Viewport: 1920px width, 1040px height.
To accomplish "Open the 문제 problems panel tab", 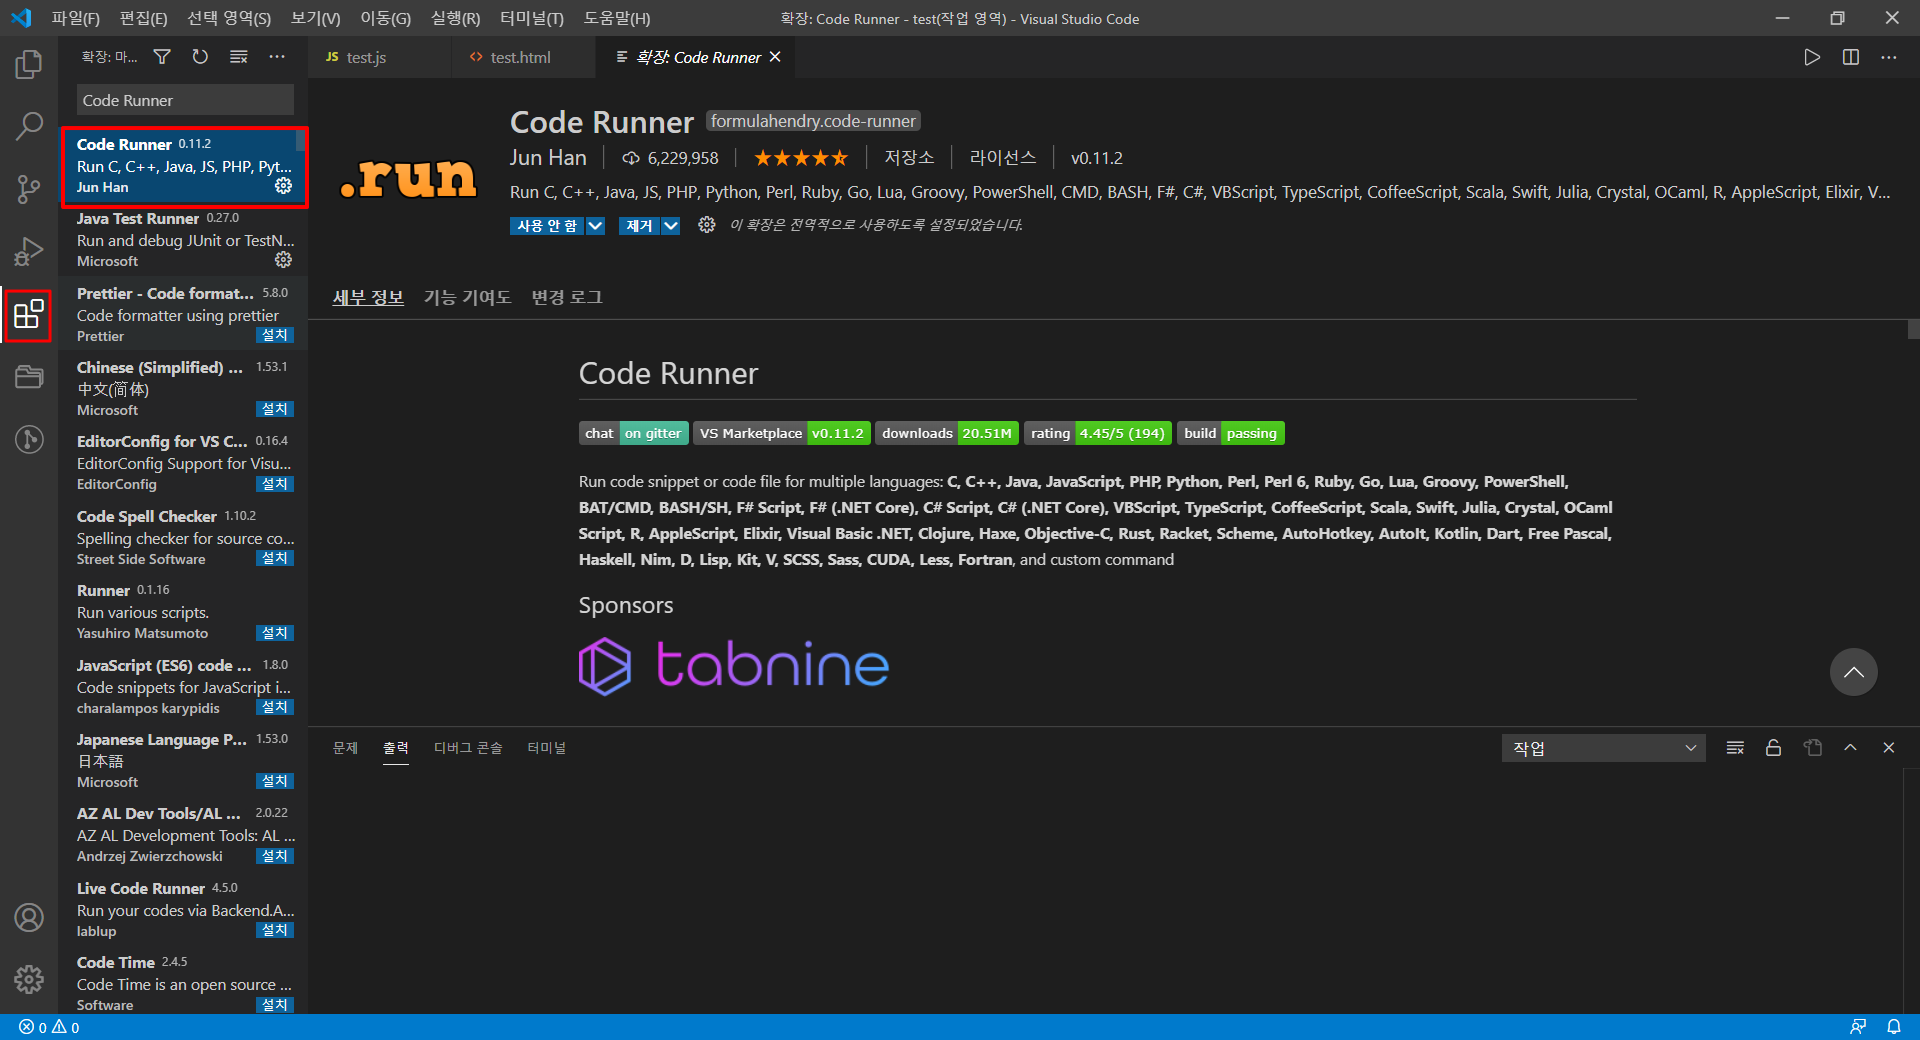I will pos(345,748).
